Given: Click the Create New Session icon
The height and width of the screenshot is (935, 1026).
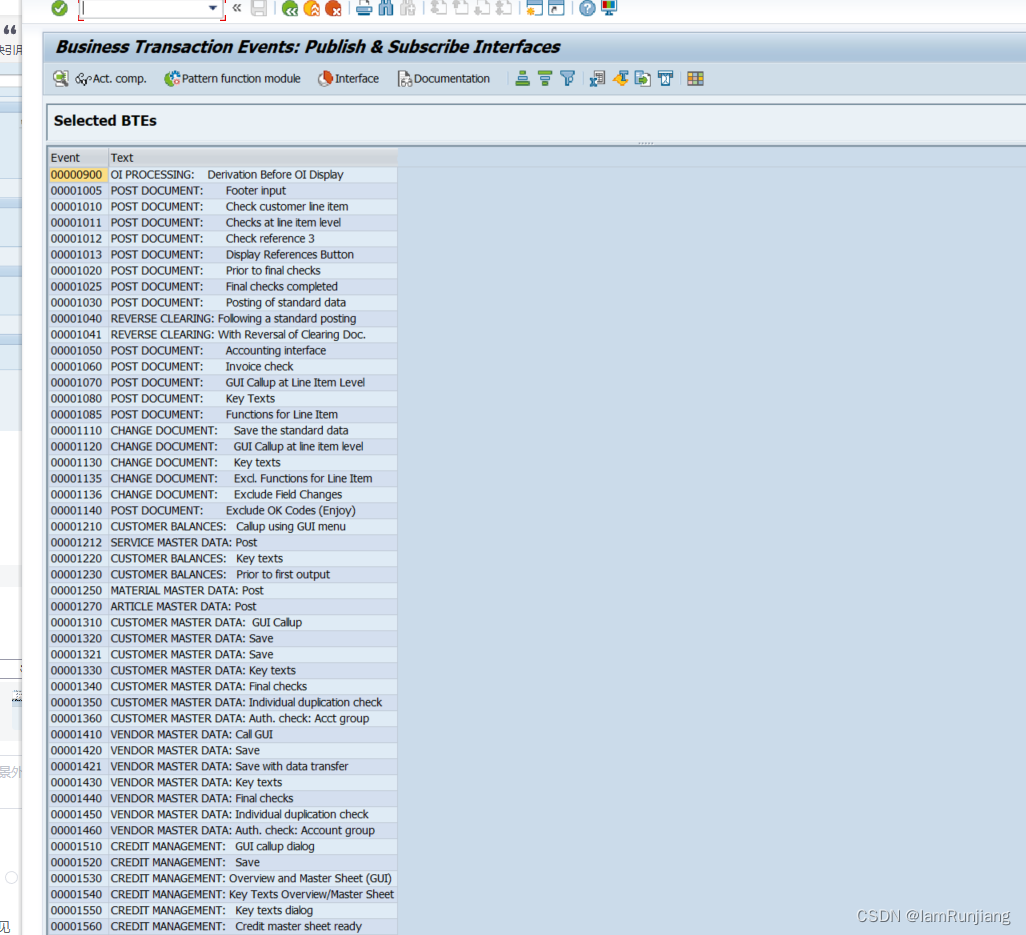Looking at the screenshot, I should point(535,8).
